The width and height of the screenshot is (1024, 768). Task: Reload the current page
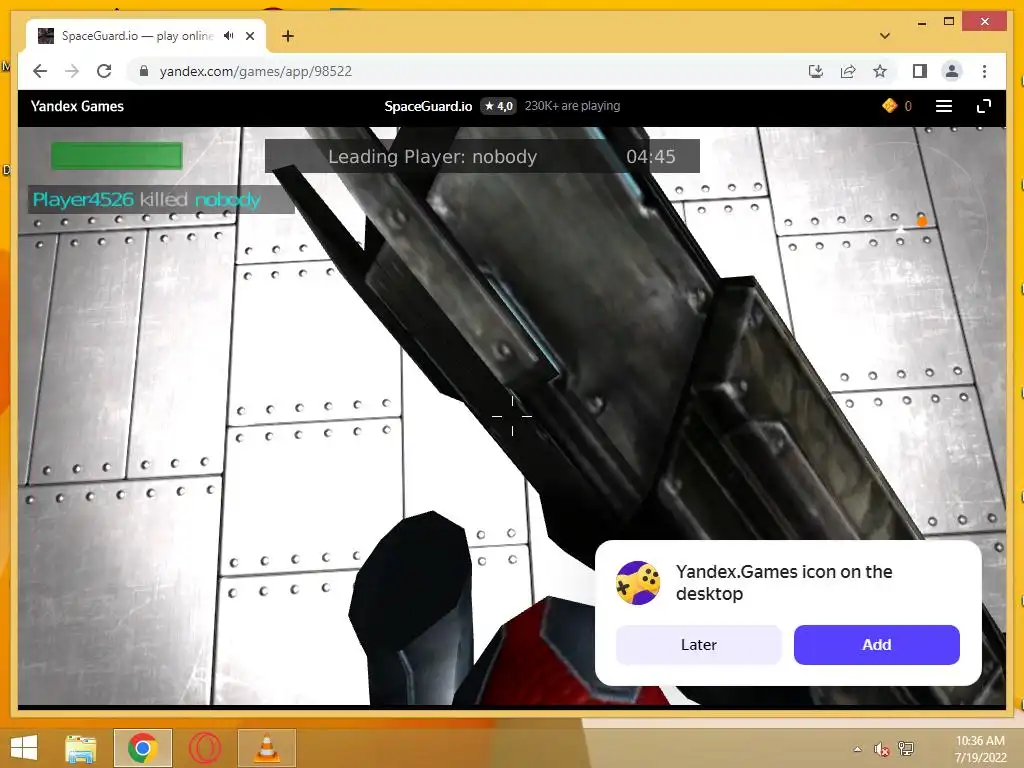click(x=104, y=71)
